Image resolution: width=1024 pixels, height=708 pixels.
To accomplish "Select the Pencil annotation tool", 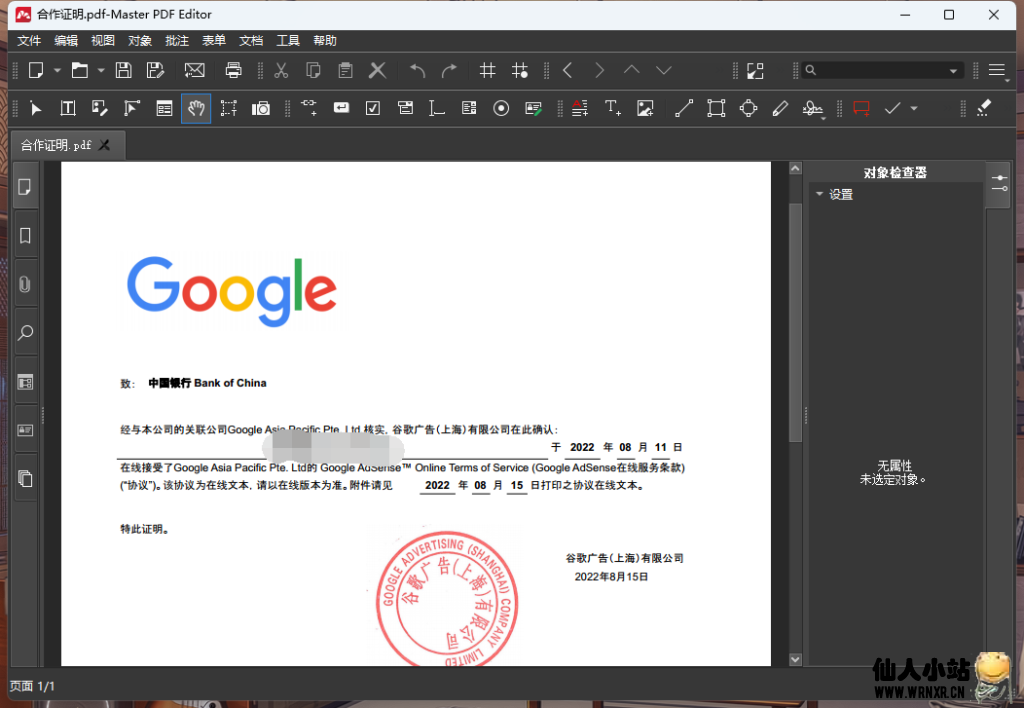I will pos(782,108).
